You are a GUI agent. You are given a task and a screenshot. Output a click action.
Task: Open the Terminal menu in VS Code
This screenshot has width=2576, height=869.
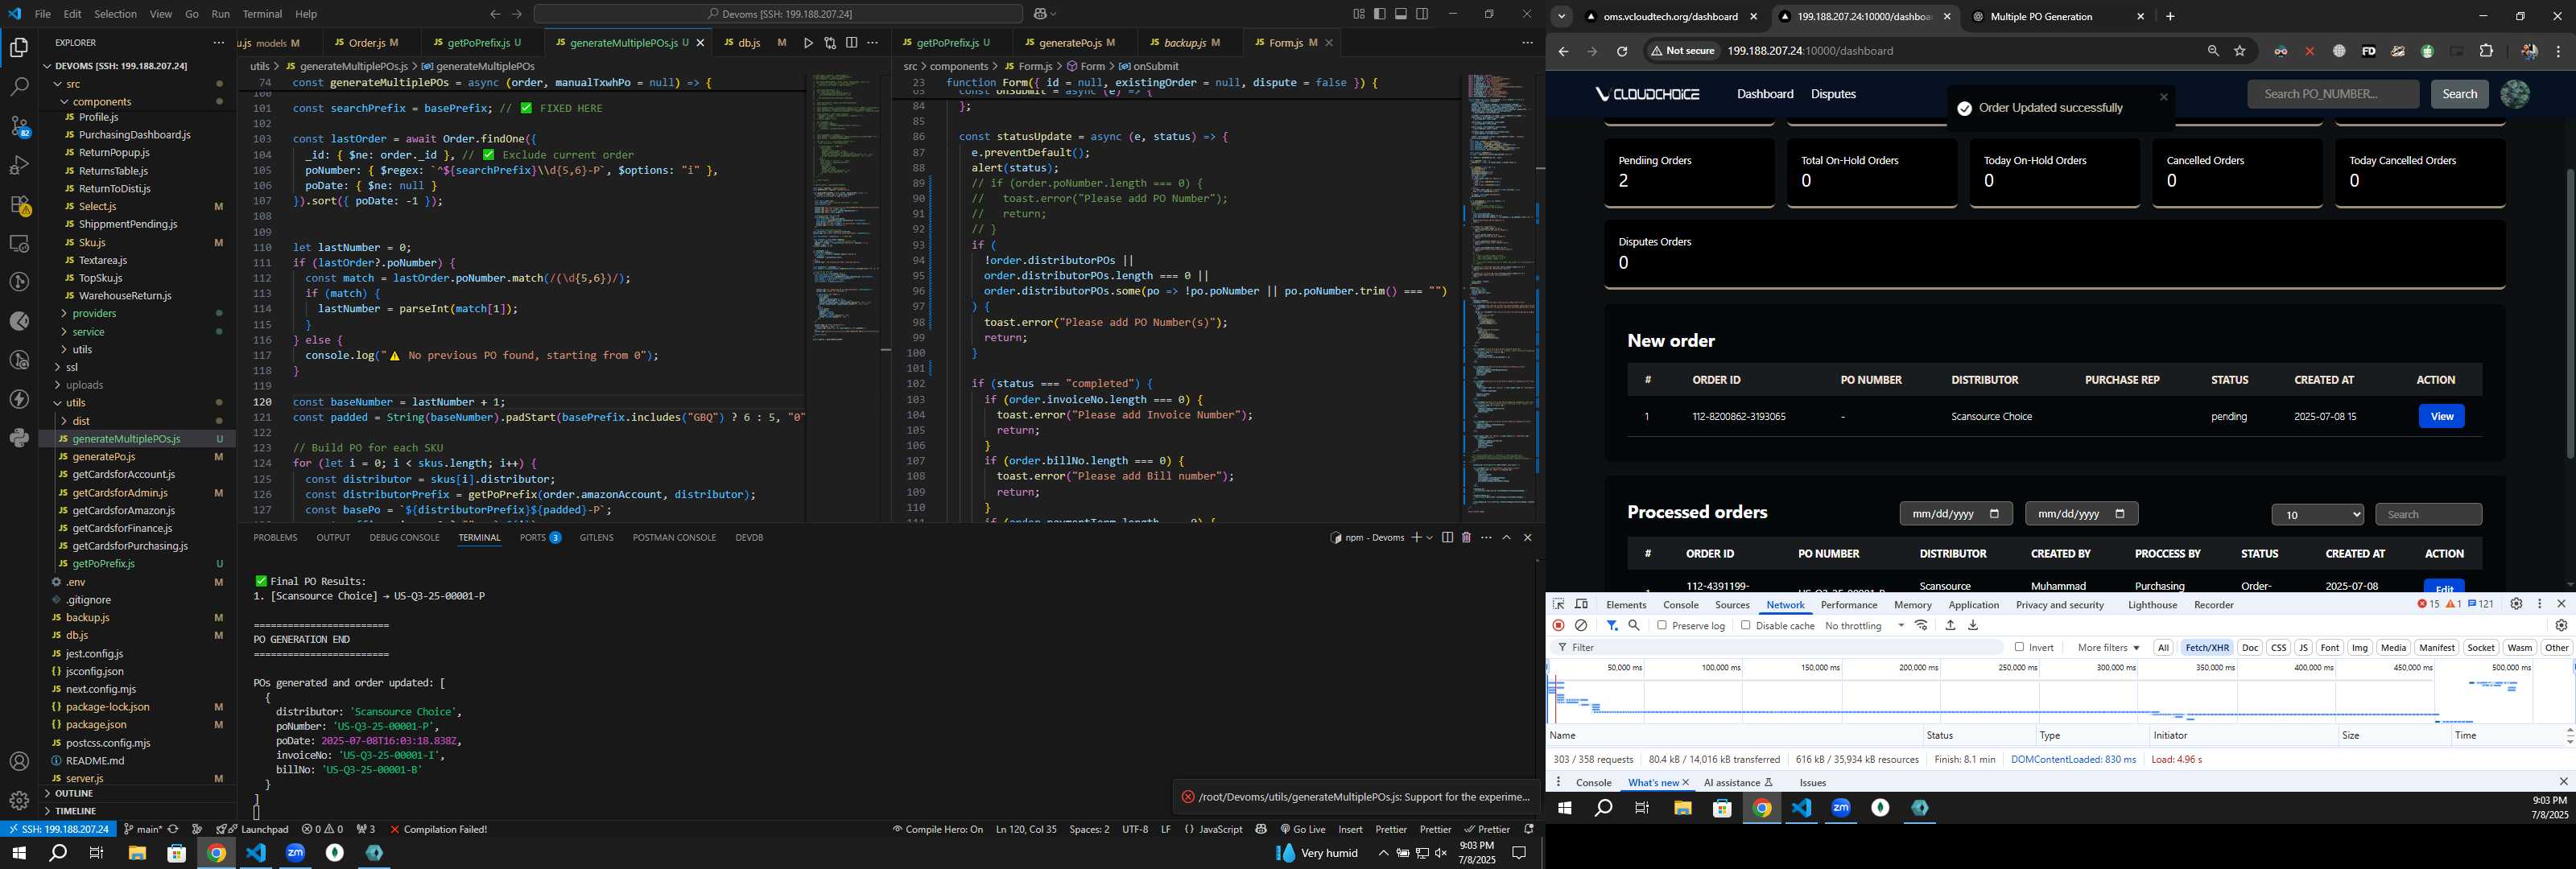[x=262, y=14]
